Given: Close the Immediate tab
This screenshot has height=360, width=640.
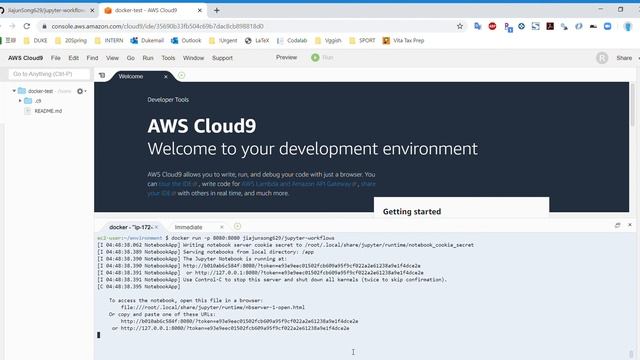Looking at the screenshot, I should click(222, 227).
